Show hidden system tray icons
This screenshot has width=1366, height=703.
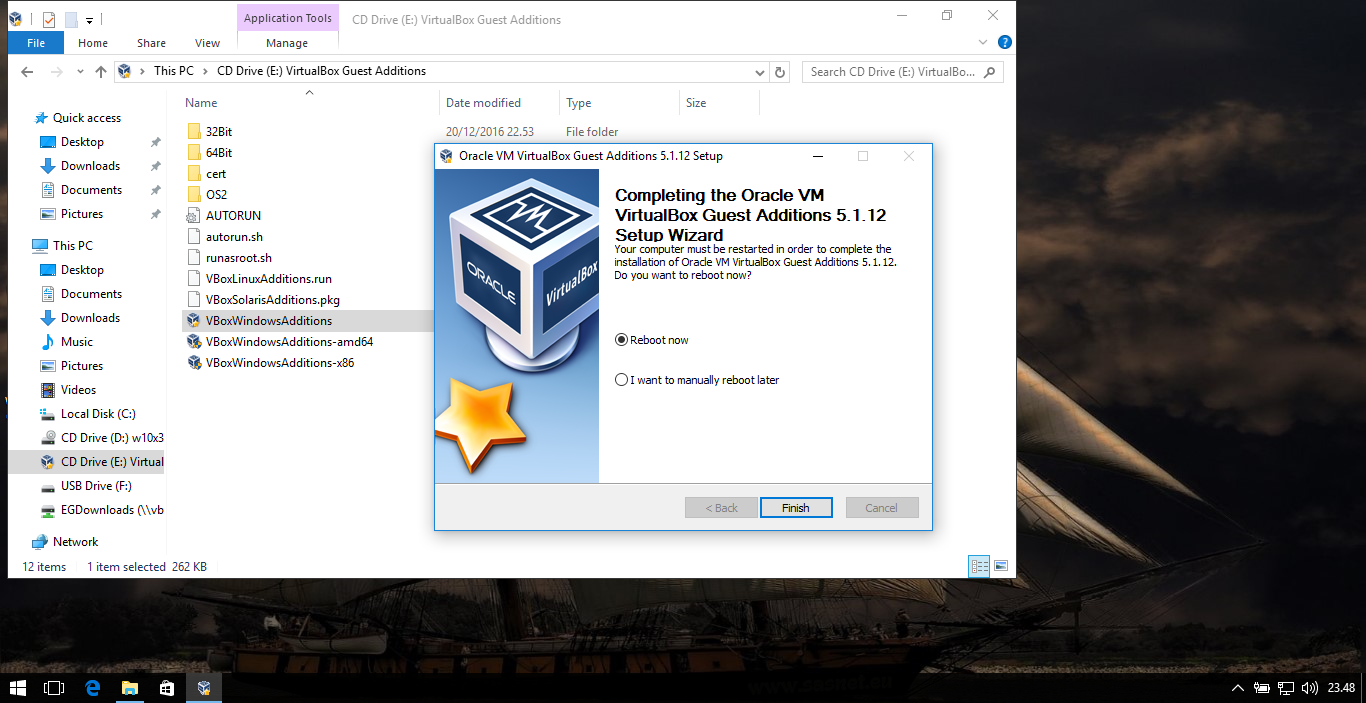1238,688
